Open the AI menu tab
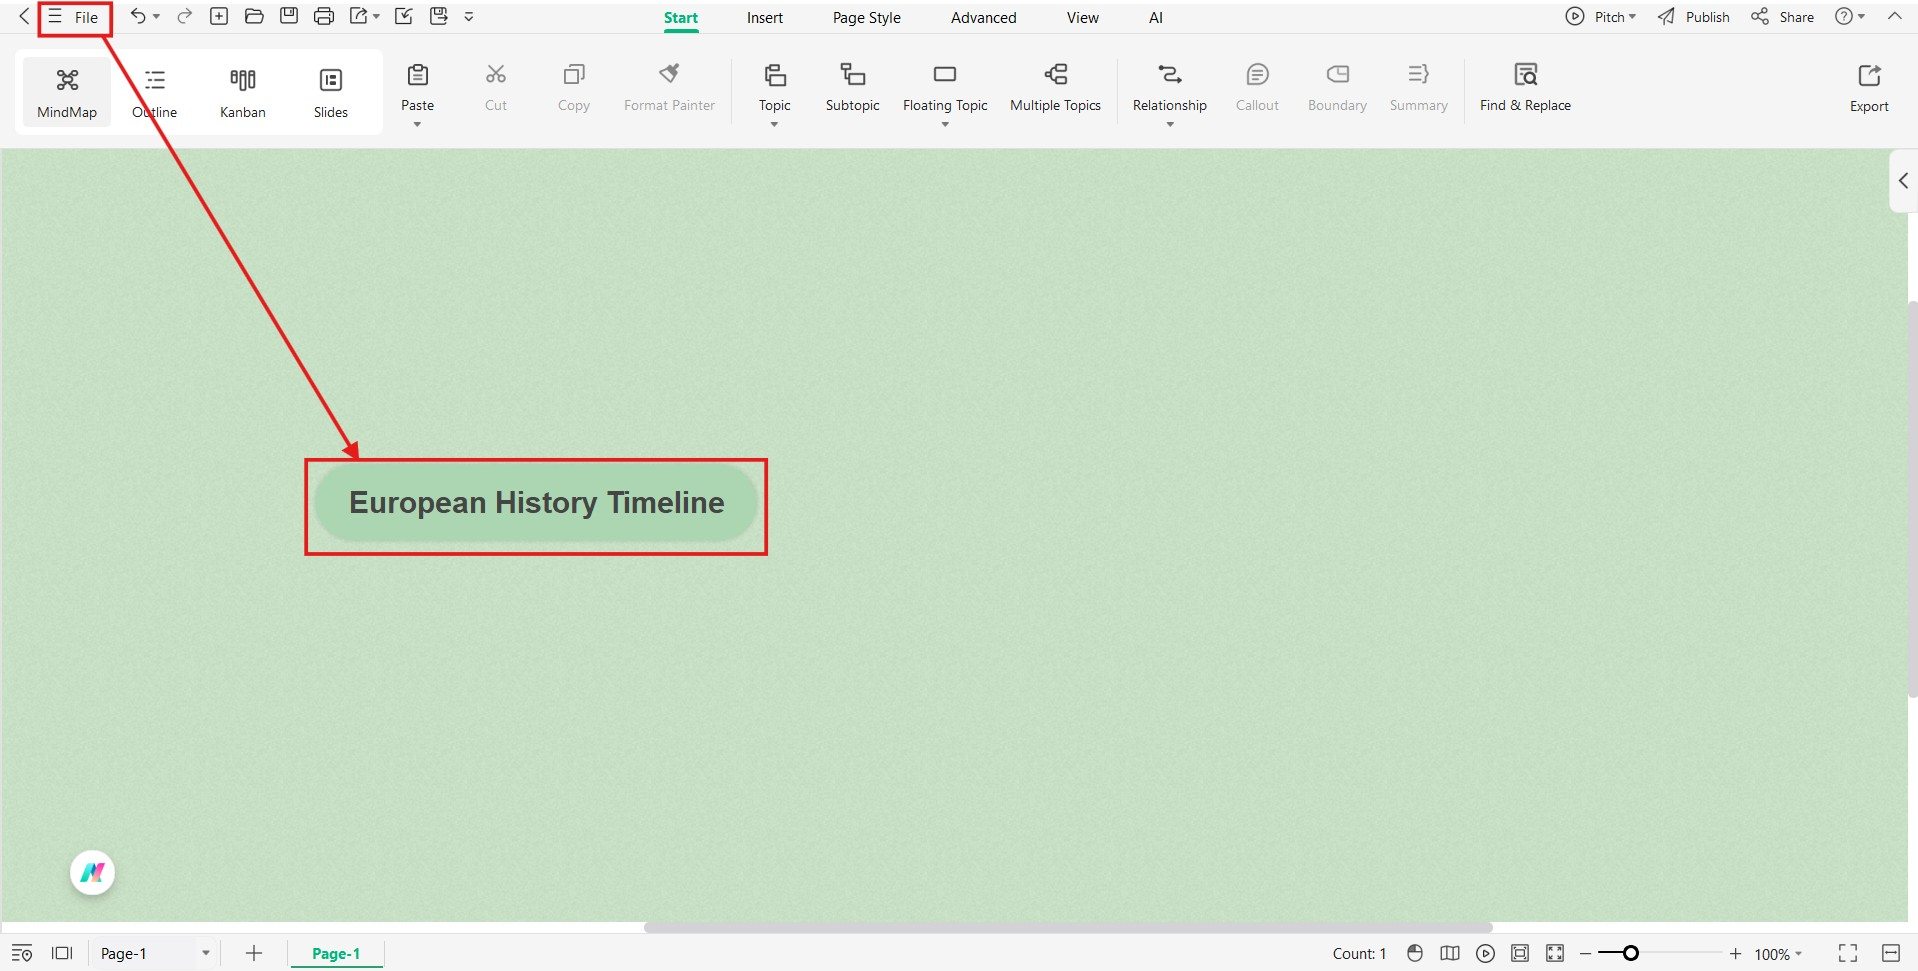Screen dimensions: 1918x971 click(x=1155, y=17)
